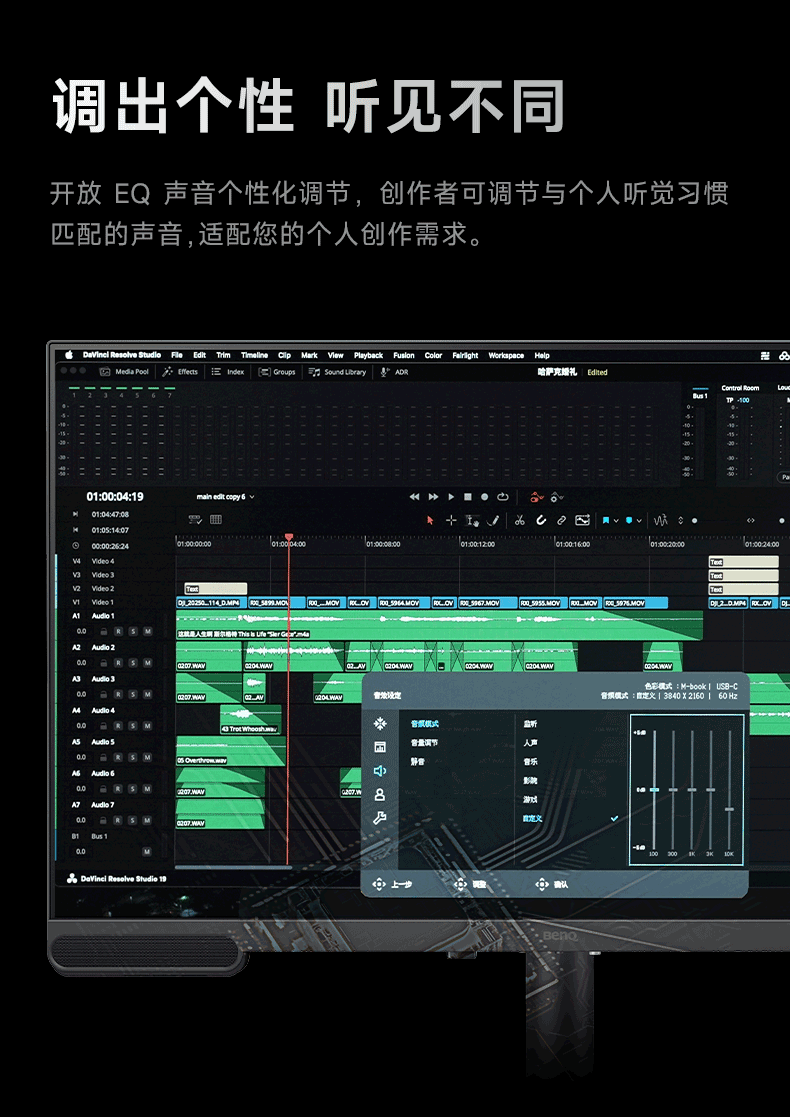The height and width of the screenshot is (1117, 790).
Task: Click the 上一步 back button
Action: (393, 884)
